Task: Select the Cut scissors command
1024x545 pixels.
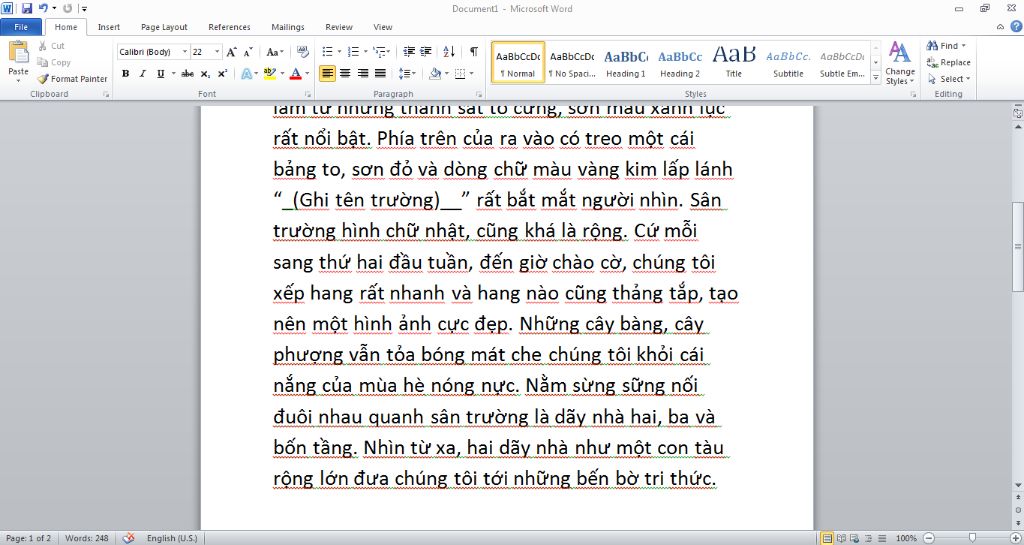Action: 51,46
